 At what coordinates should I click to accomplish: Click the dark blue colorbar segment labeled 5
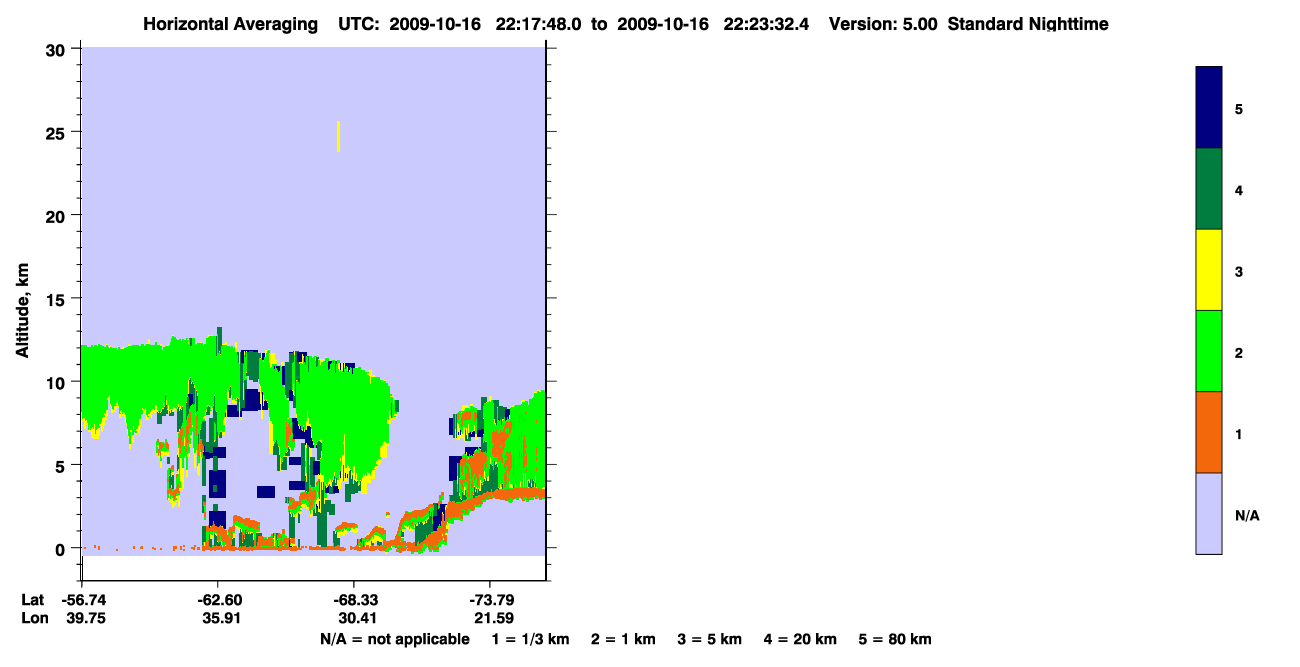click(1209, 107)
